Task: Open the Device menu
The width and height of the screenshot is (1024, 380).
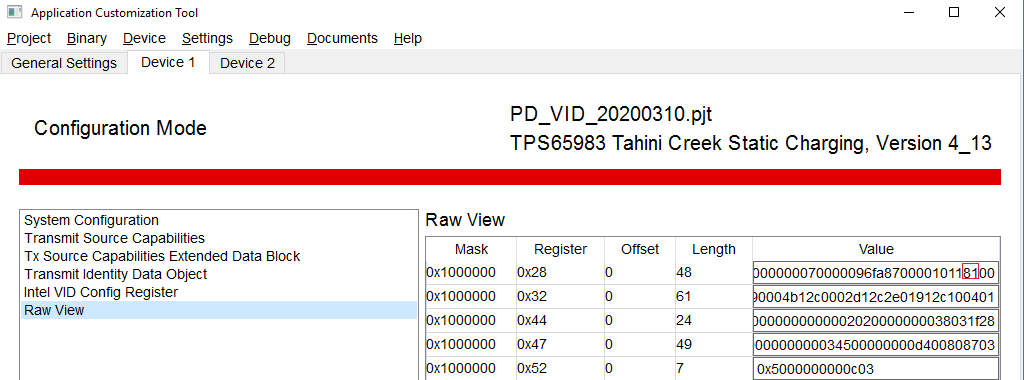Action: click(144, 39)
